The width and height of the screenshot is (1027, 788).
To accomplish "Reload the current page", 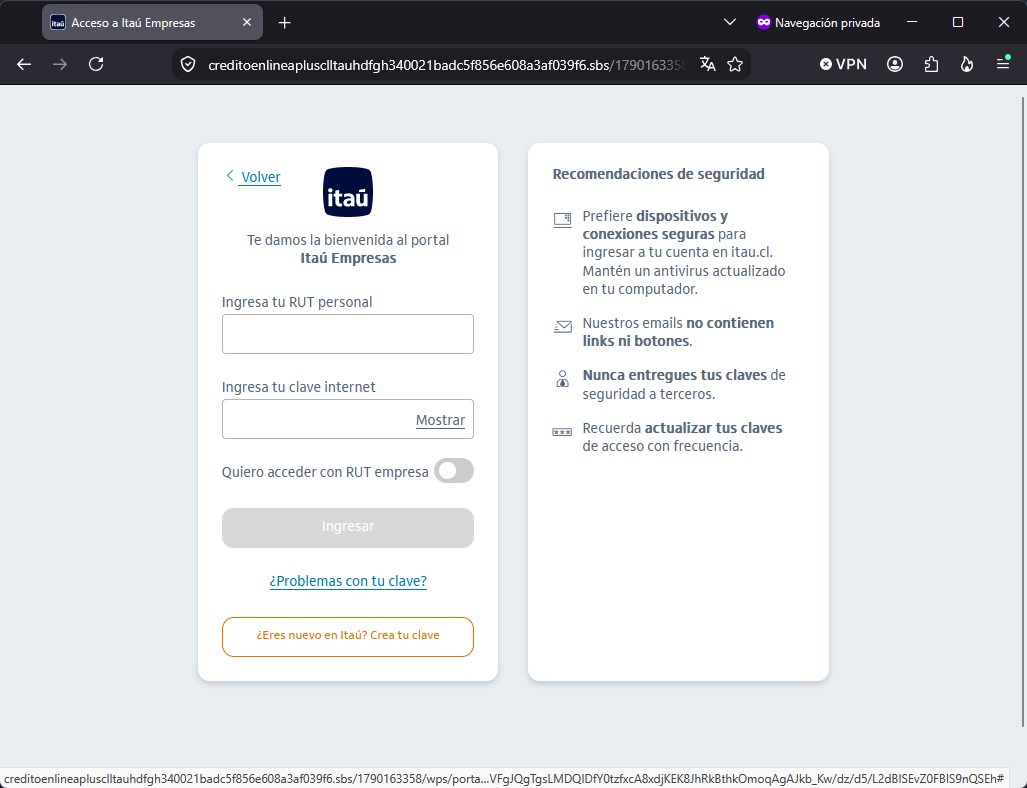I will (x=96, y=64).
